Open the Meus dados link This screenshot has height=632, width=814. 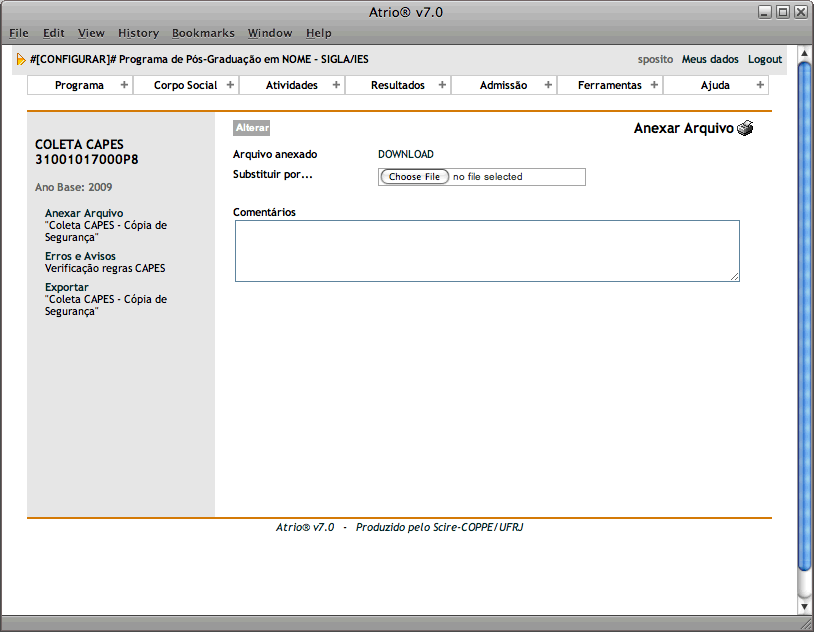pyautogui.click(x=710, y=60)
